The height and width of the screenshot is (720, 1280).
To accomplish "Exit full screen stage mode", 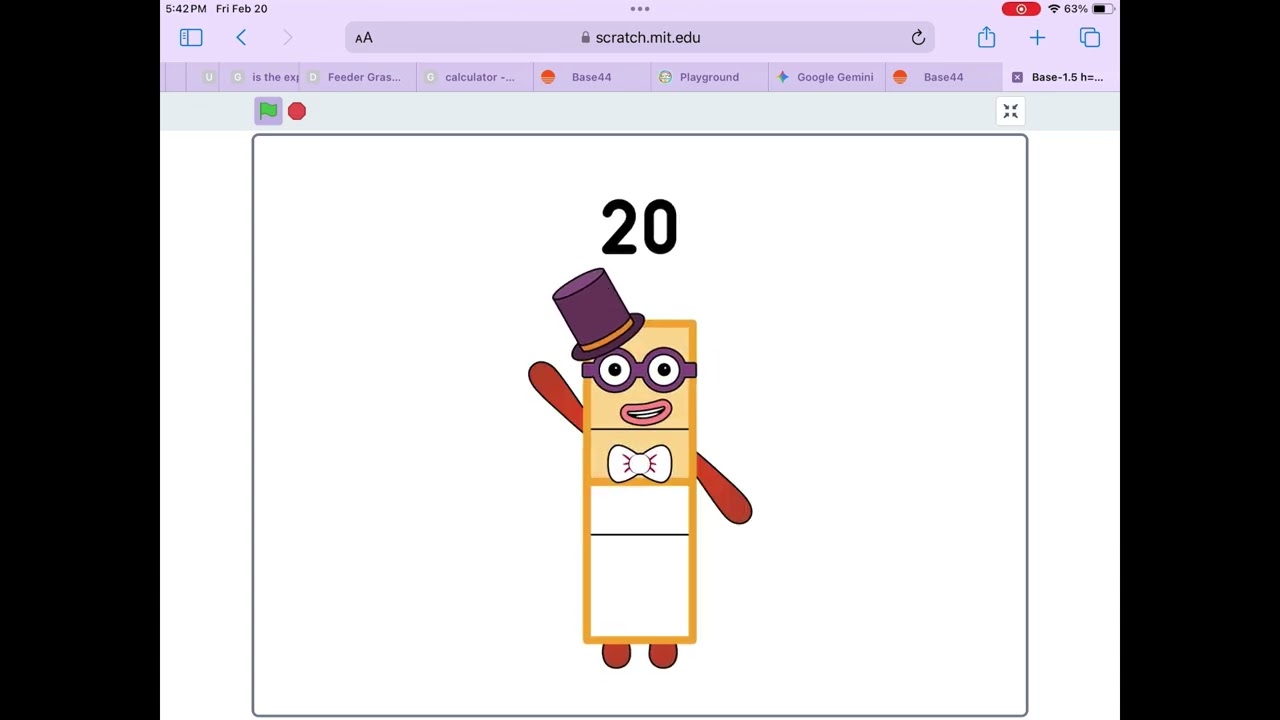I will (1010, 111).
